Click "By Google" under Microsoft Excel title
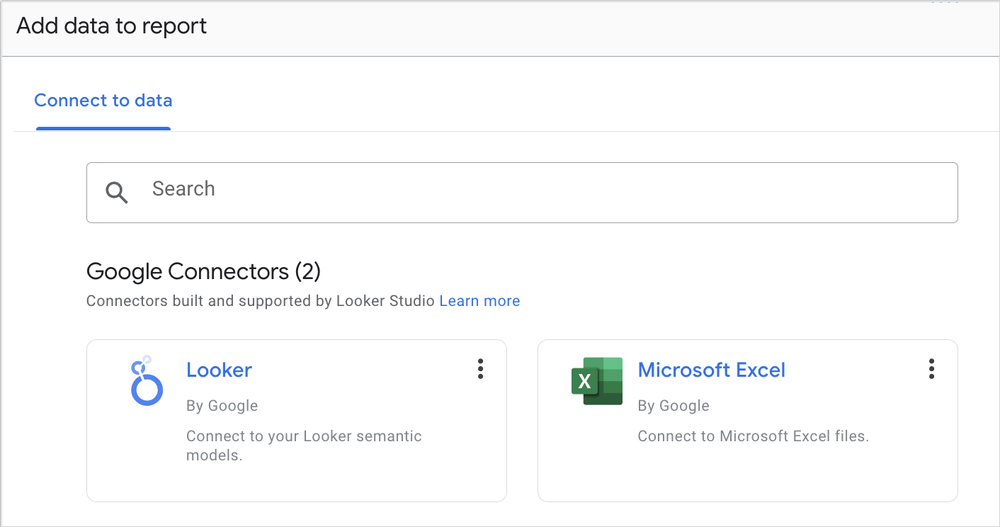 673,405
